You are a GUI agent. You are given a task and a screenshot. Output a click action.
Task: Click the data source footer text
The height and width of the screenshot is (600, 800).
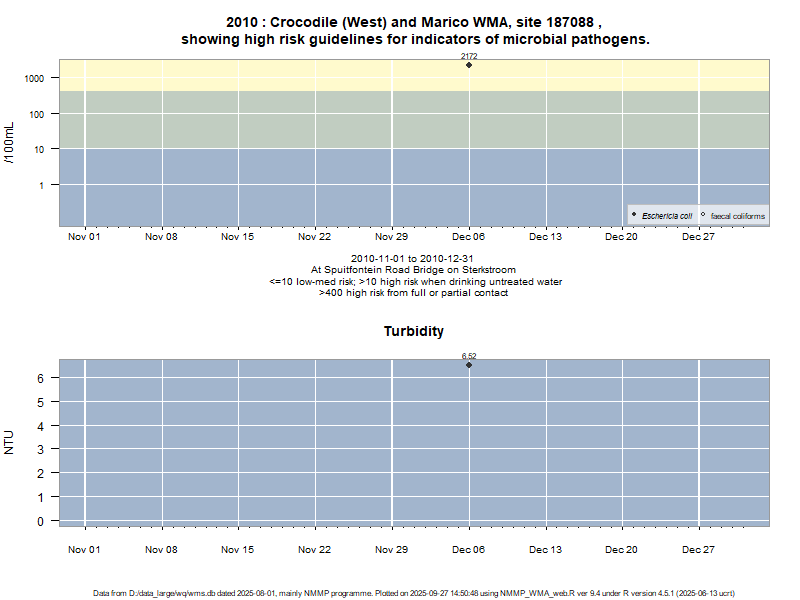pyautogui.click(x=414, y=593)
